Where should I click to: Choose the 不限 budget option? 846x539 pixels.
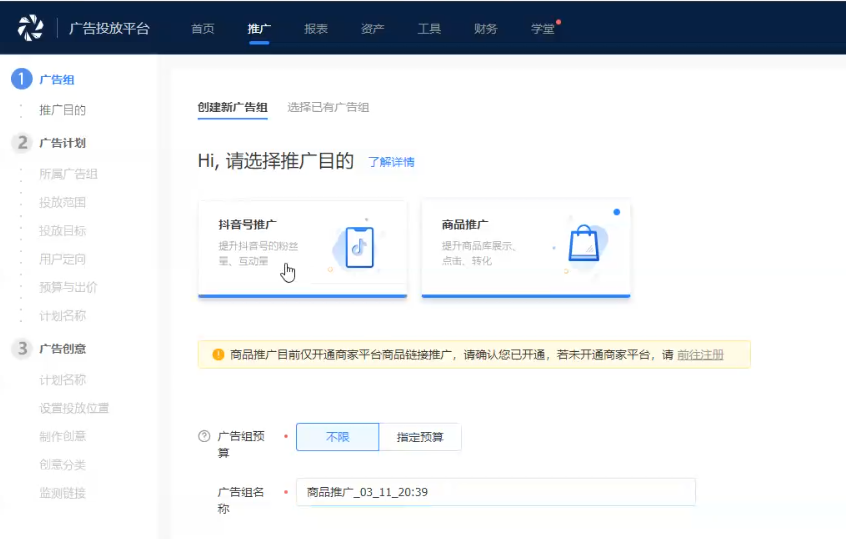(338, 437)
